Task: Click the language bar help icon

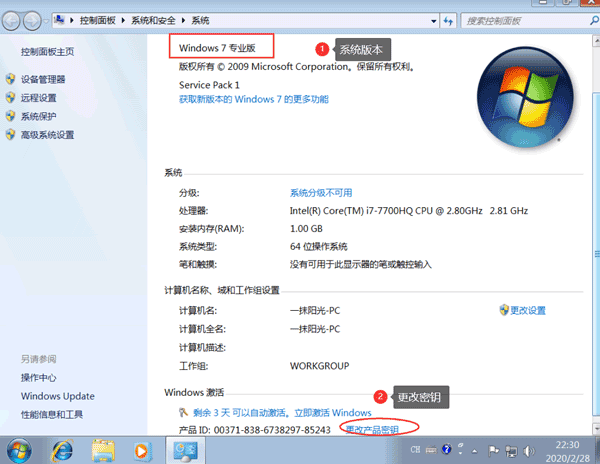Action: [x=447, y=449]
